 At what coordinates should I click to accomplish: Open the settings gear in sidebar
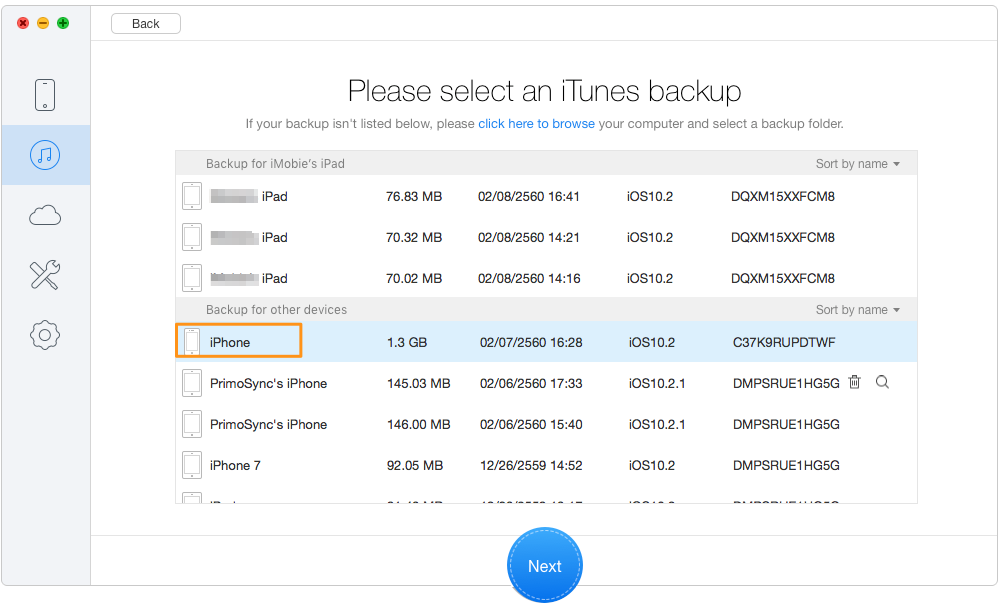coord(45,335)
